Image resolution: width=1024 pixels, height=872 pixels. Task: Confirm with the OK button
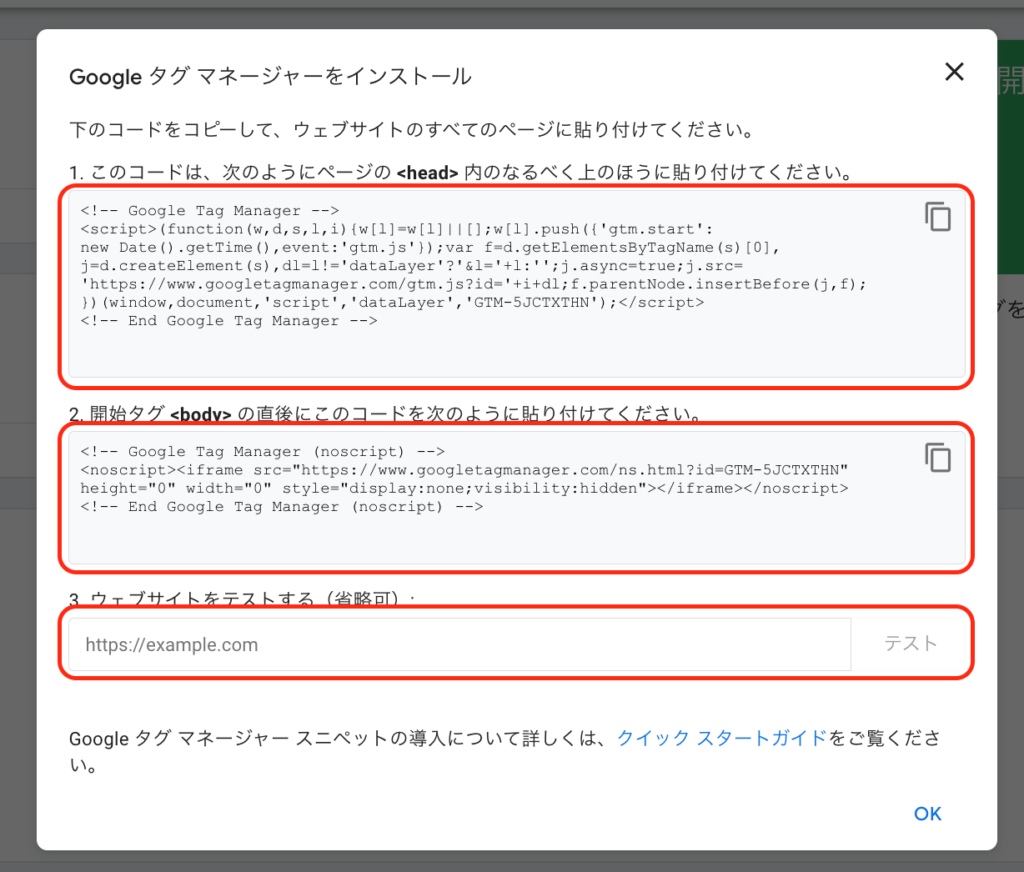(927, 814)
